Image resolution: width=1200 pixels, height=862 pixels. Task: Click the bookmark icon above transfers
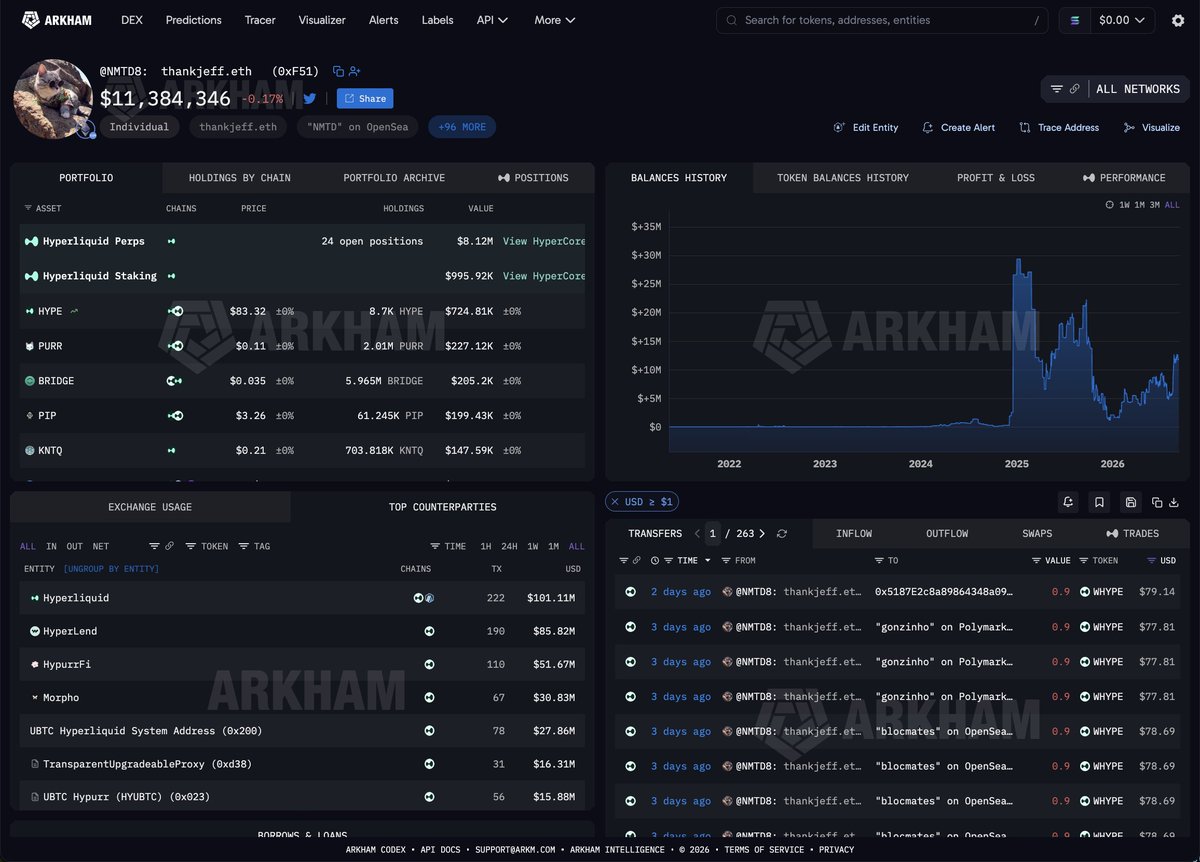[x=1099, y=502]
